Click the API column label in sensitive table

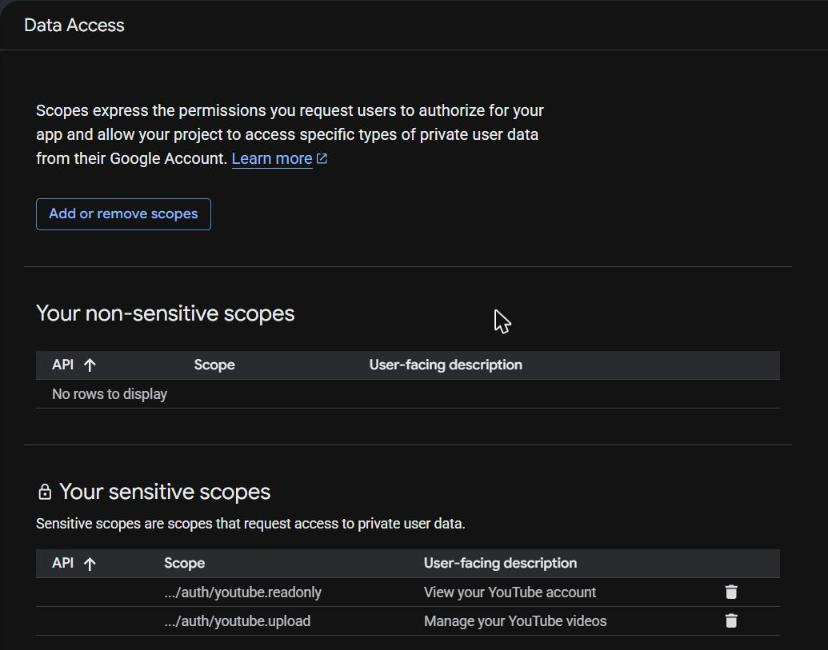click(63, 563)
